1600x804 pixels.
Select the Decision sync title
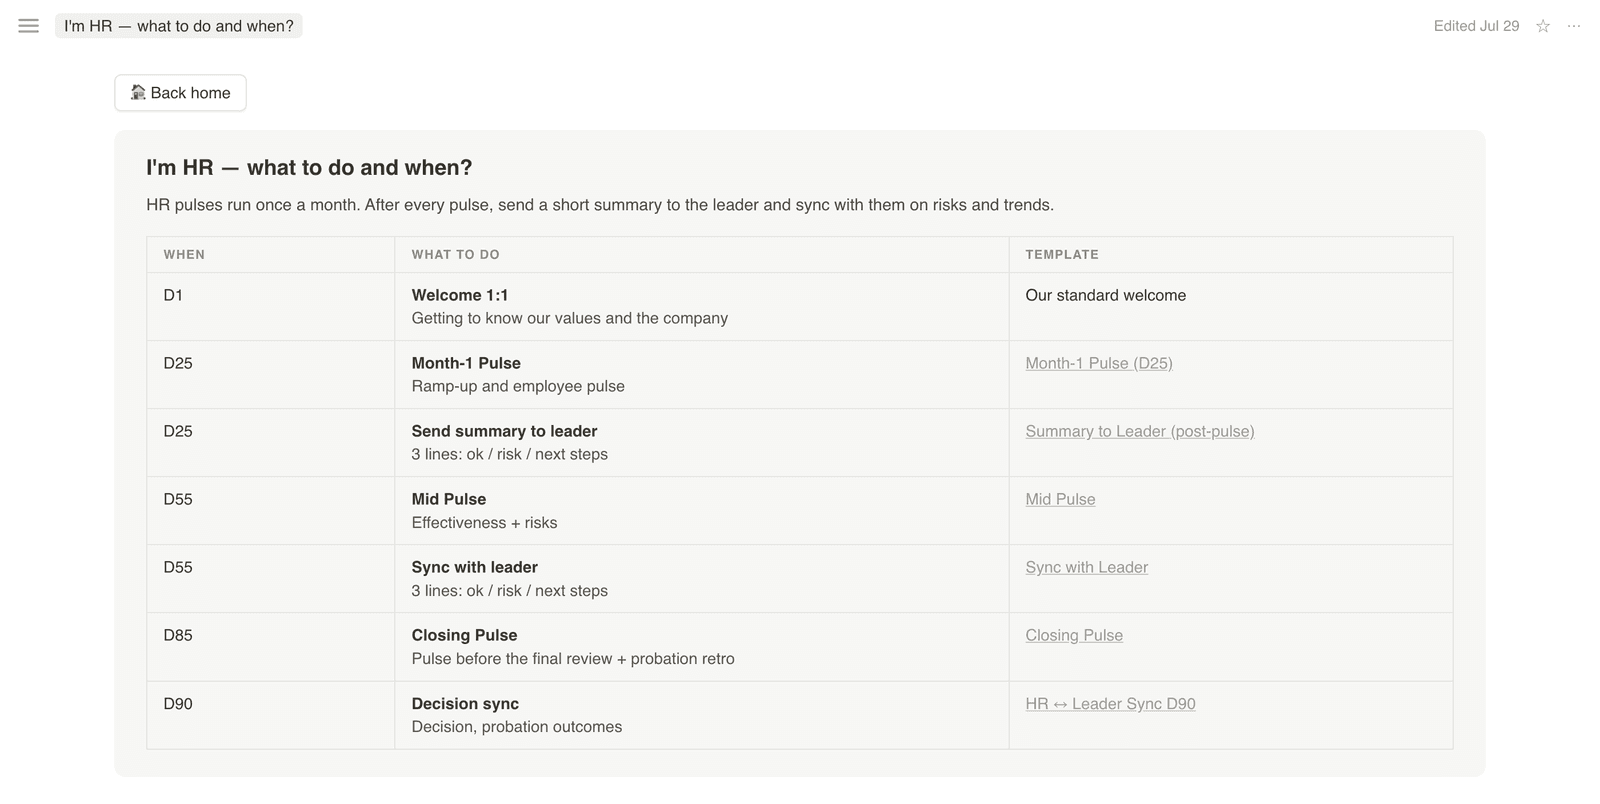pos(465,704)
